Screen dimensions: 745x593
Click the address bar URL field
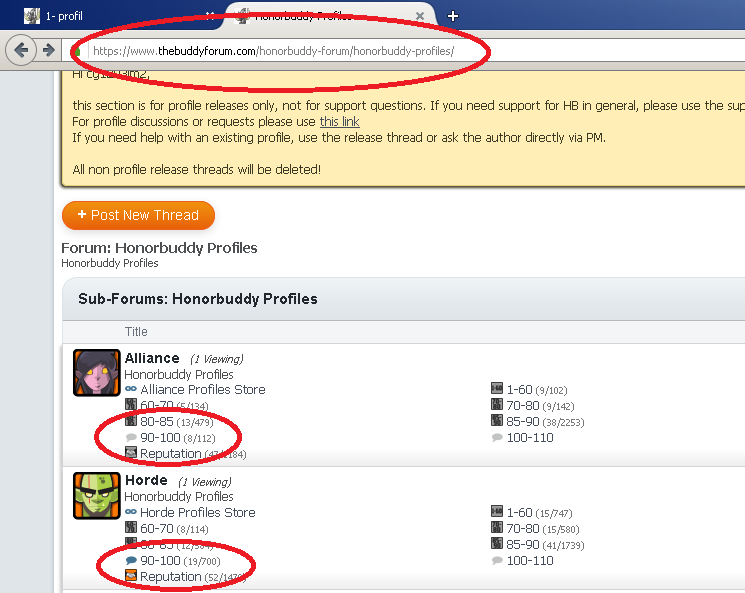click(300, 50)
